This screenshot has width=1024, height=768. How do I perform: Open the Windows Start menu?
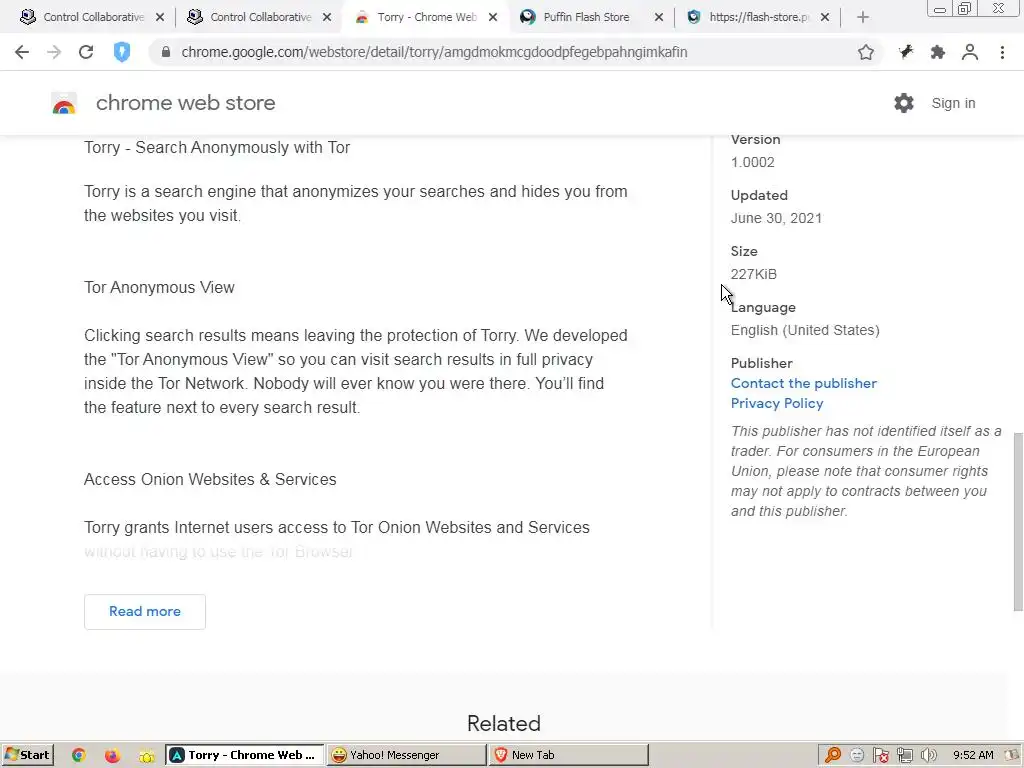click(x=27, y=755)
